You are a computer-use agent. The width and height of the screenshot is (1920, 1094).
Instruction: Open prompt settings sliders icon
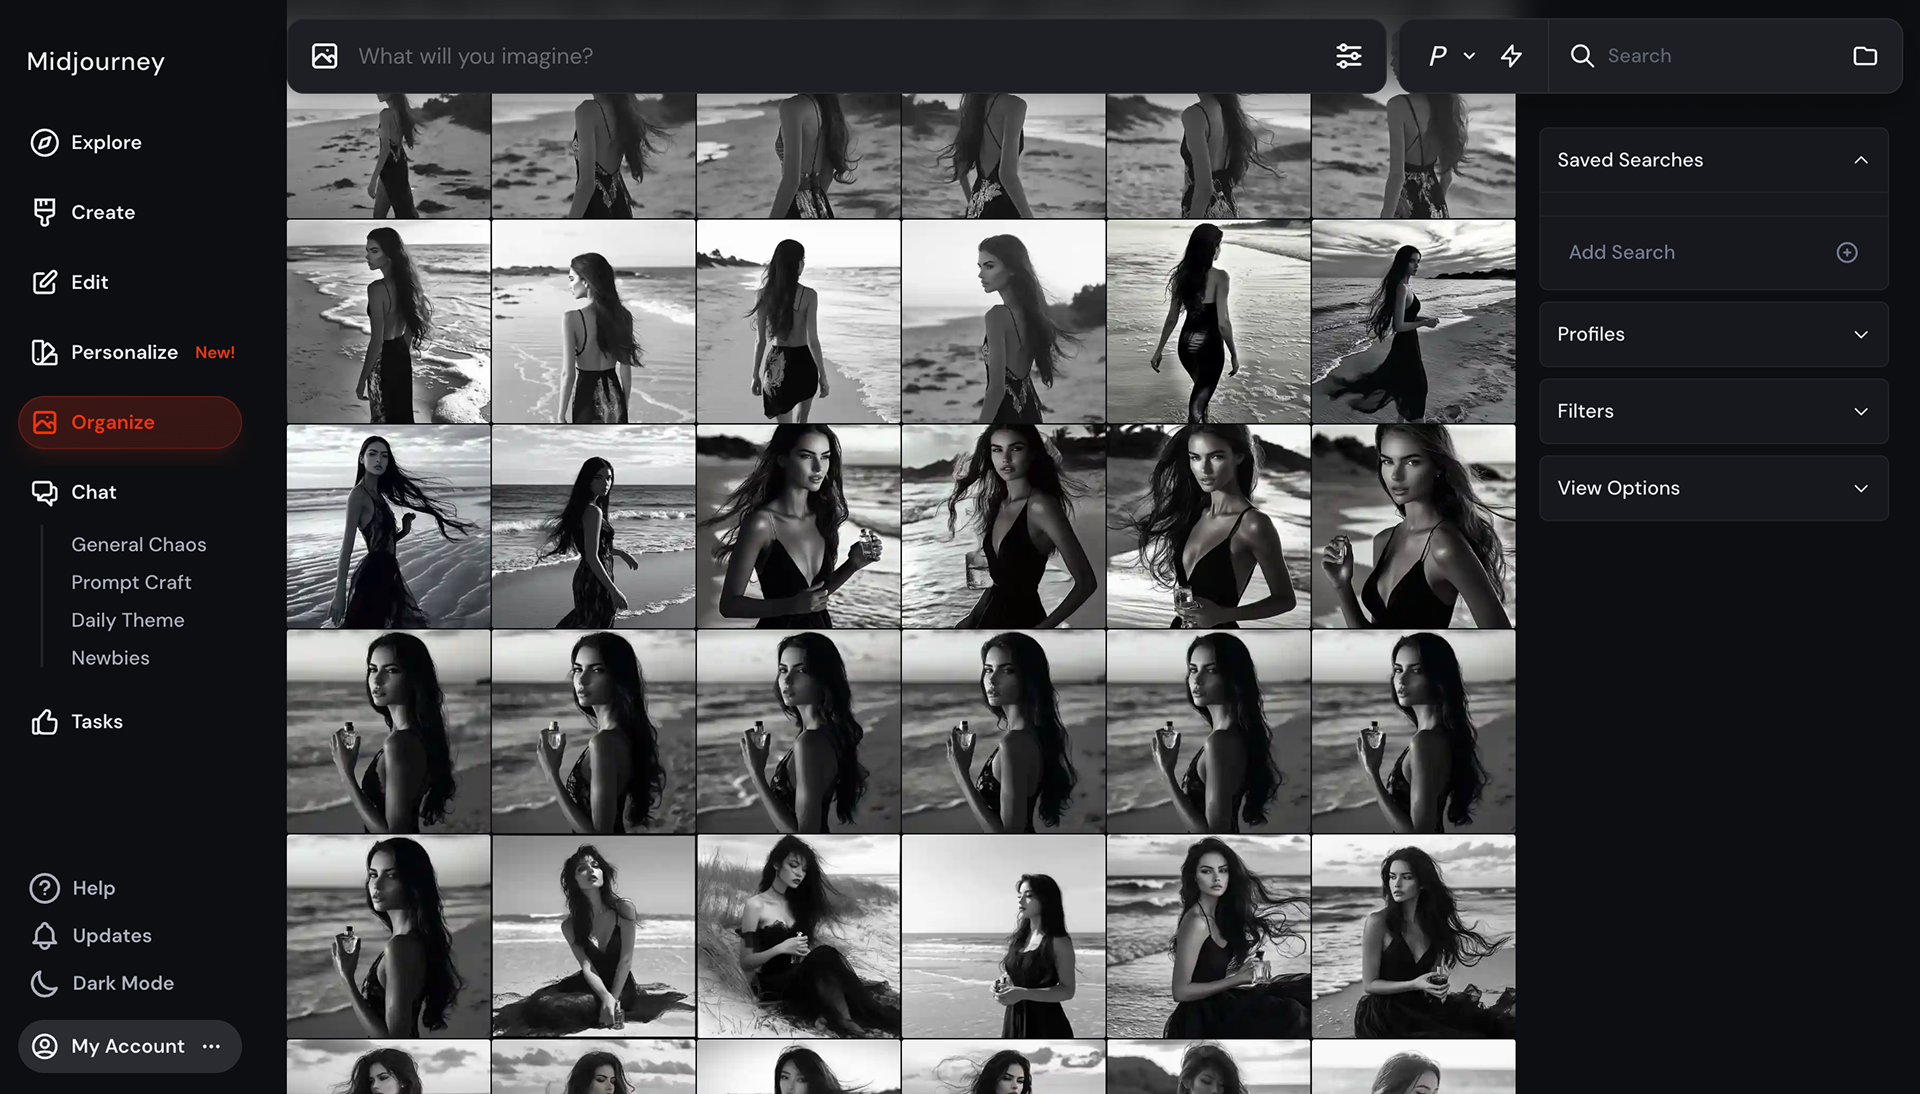pyautogui.click(x=1348, y=56)
